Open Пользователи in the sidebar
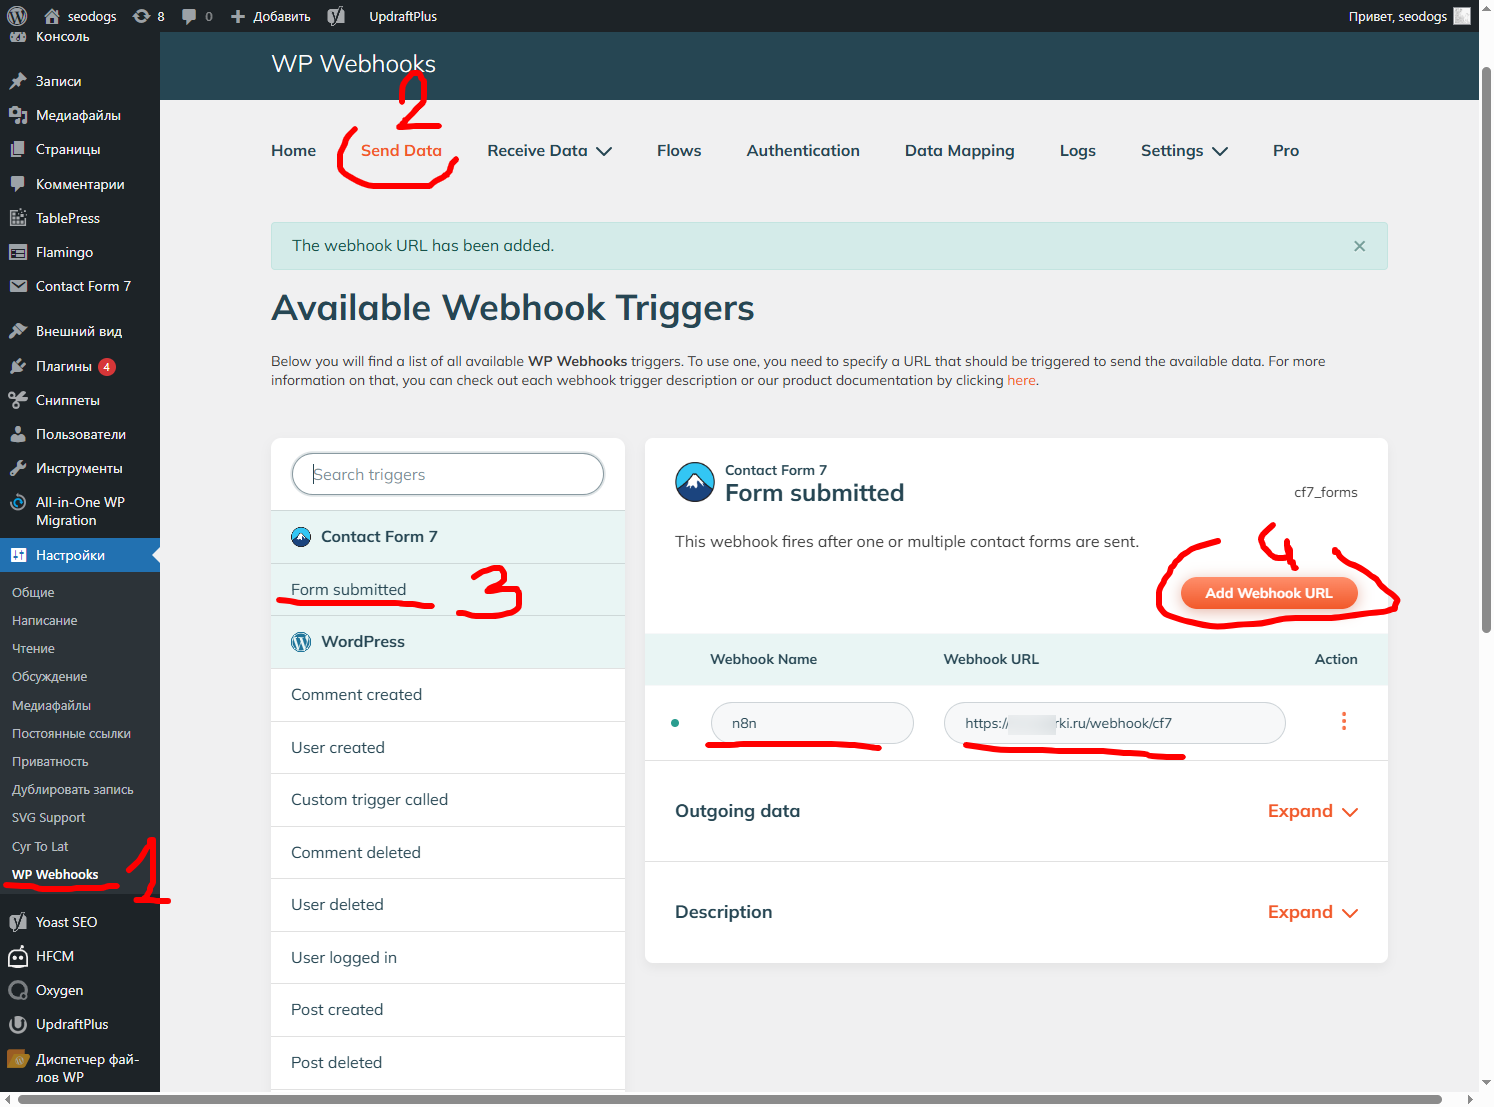Screen dimensions: 1494x1107 click(x=80, y=434)
